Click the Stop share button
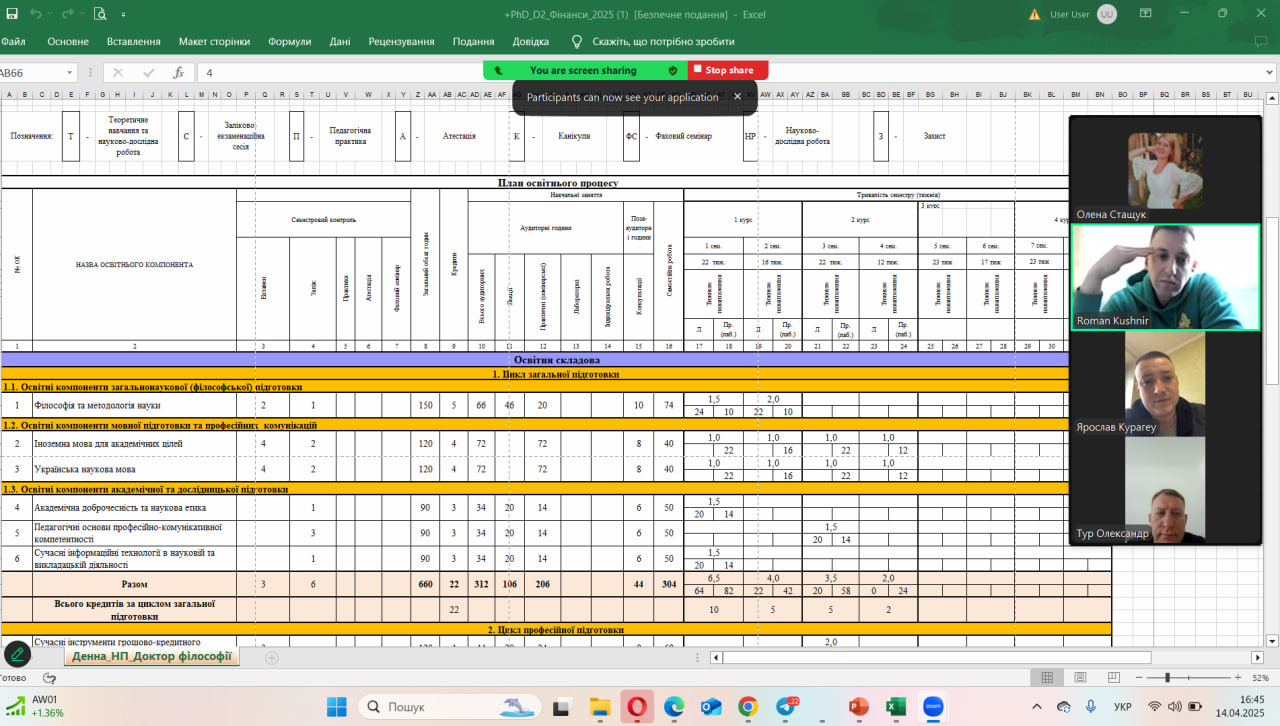 pos(728,70)
